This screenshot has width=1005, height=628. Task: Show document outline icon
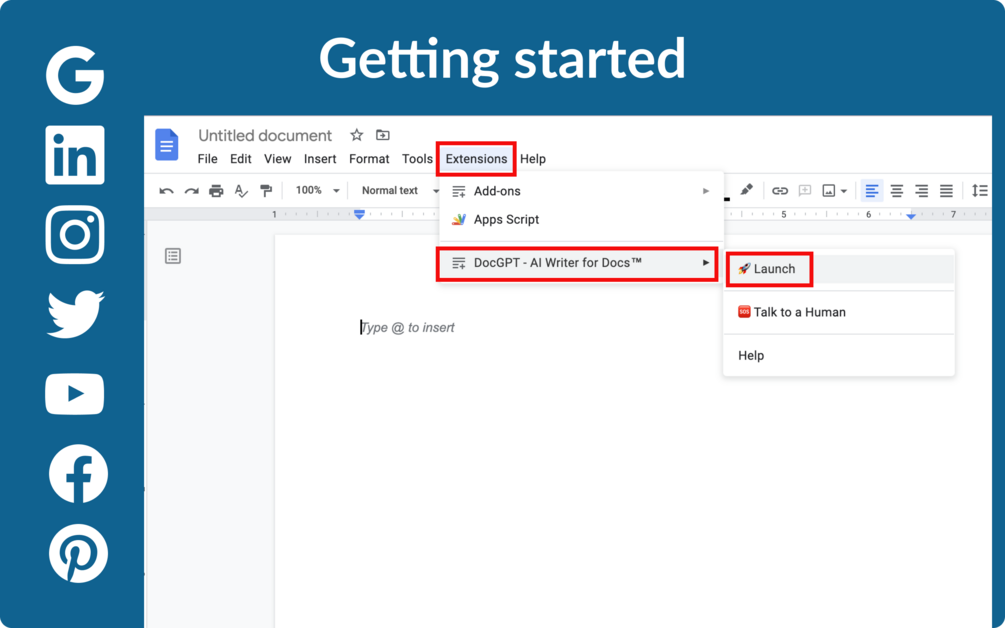coord(172,256)
